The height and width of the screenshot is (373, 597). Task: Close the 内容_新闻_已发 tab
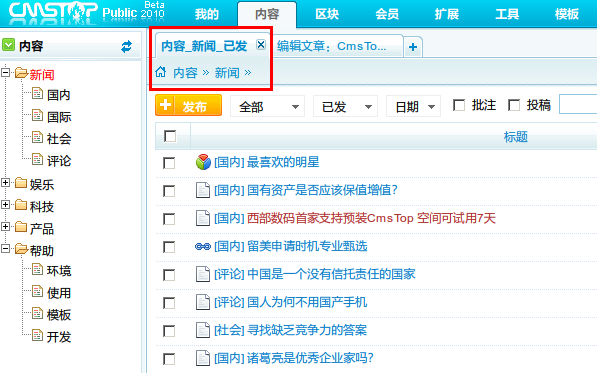[261, 45]
